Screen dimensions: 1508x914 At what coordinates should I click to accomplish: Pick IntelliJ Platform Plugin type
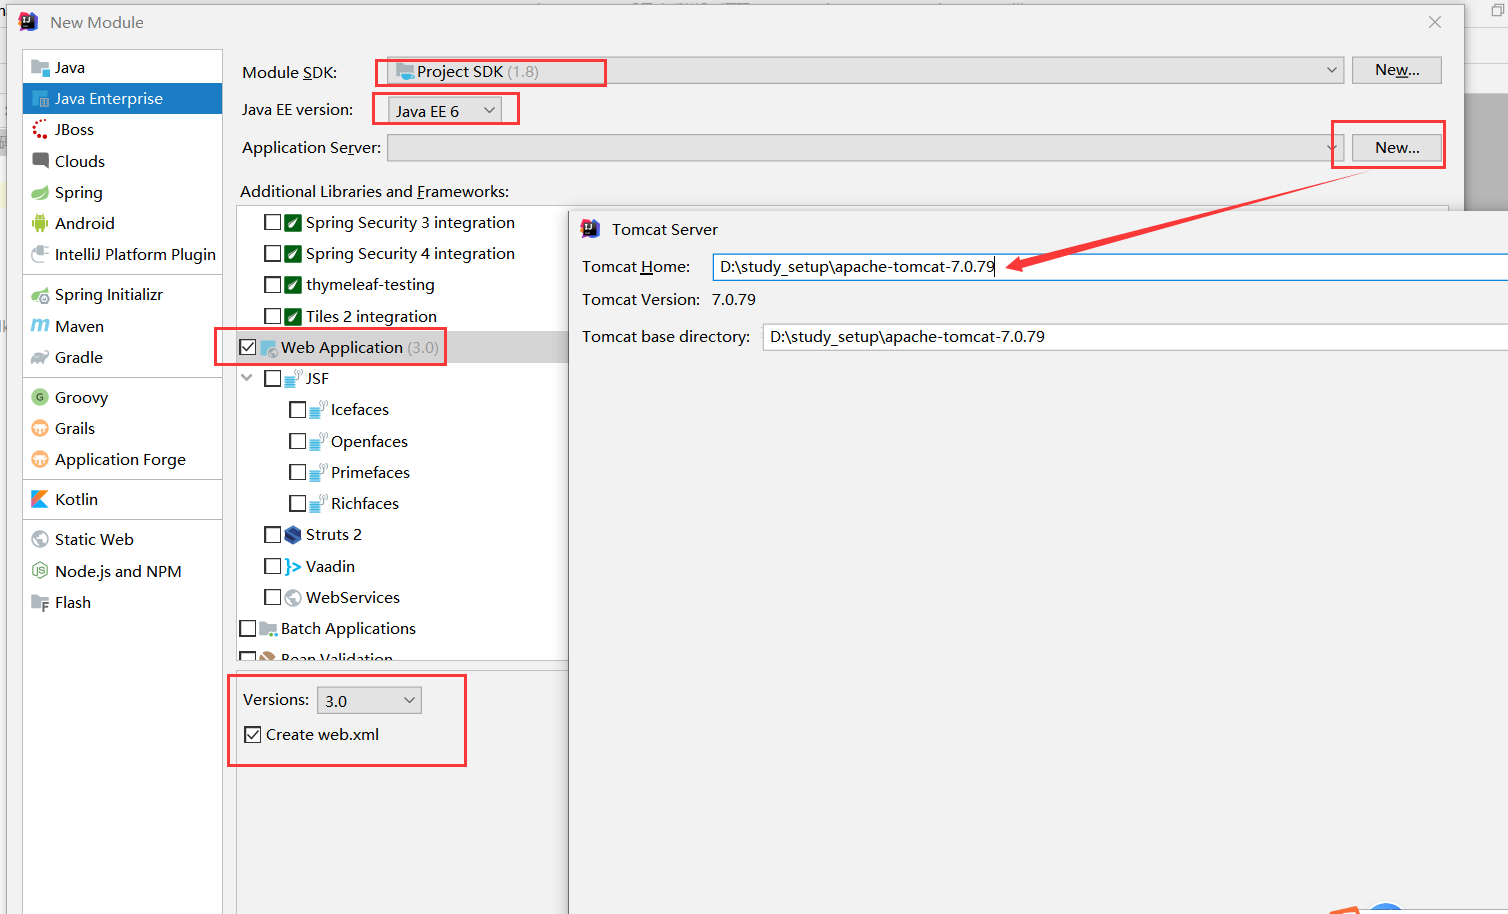[122, 254]
